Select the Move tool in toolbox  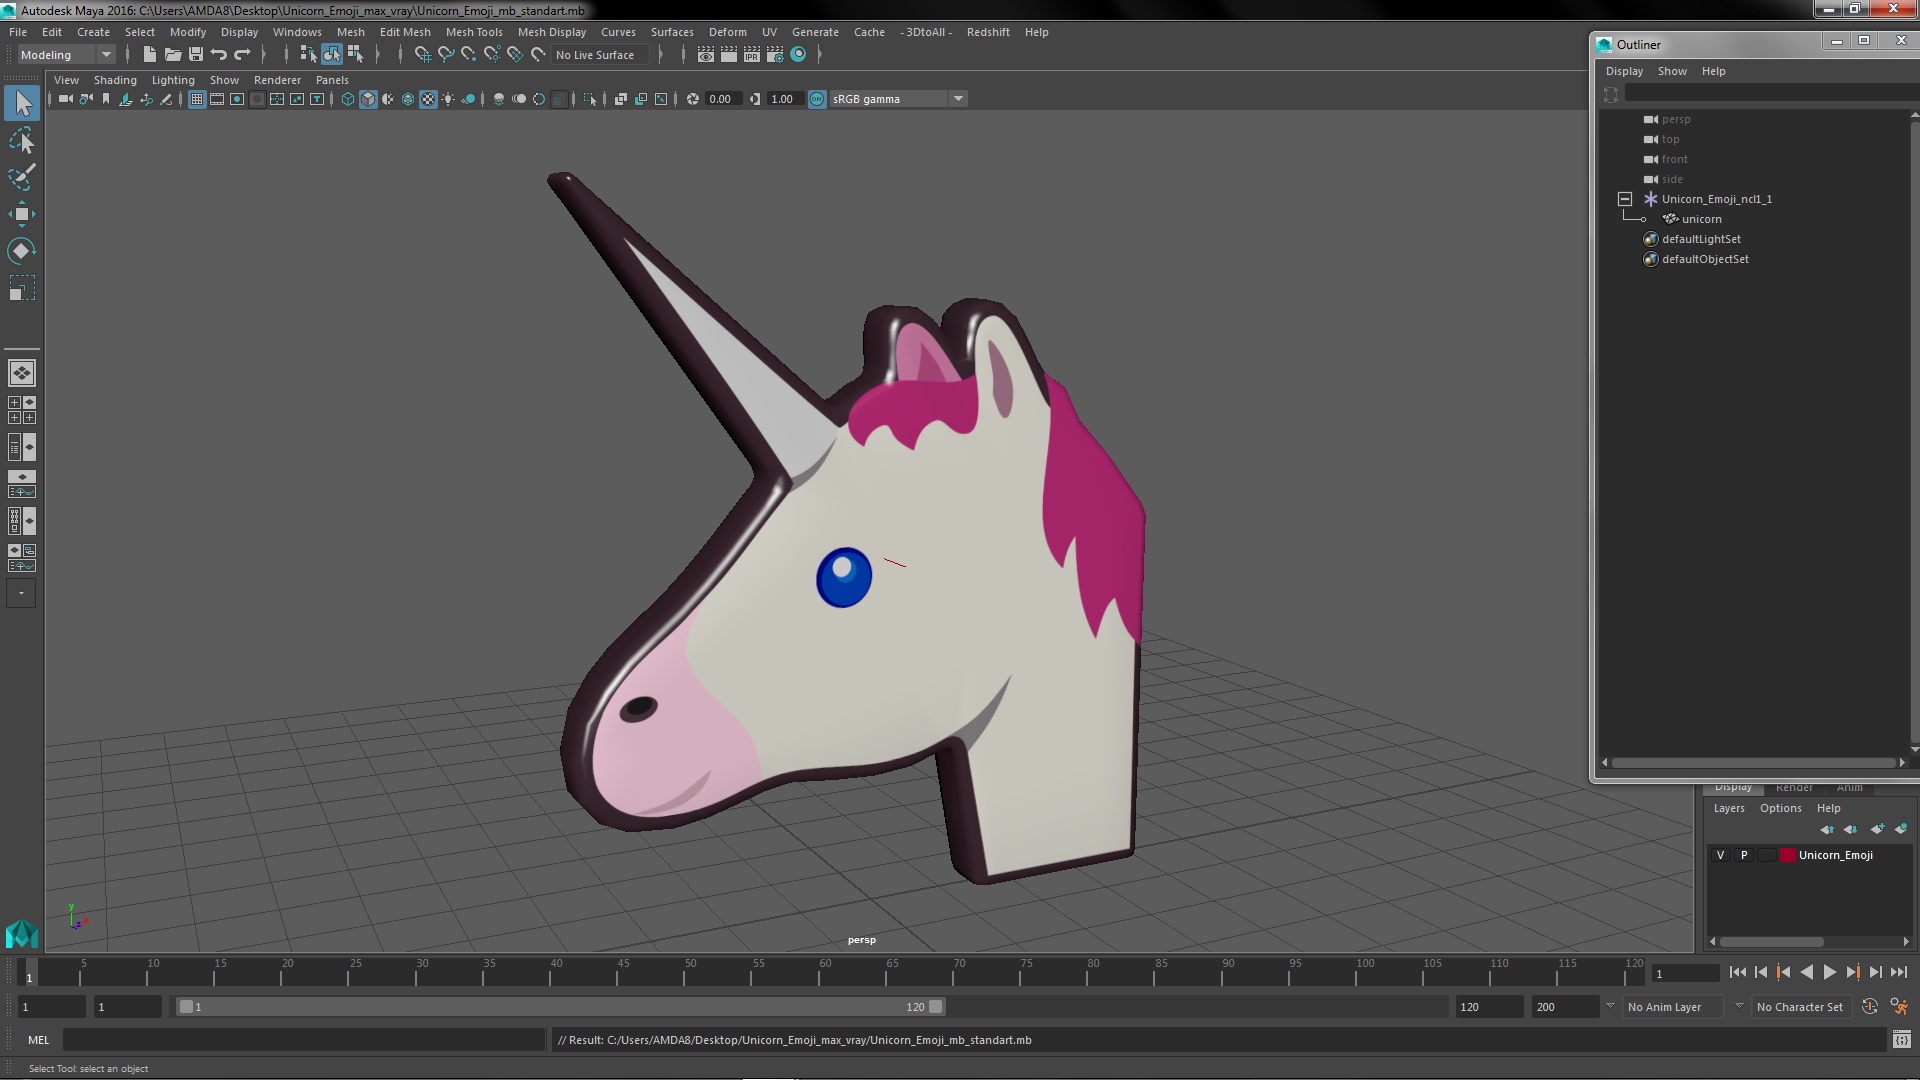[21, 214]
